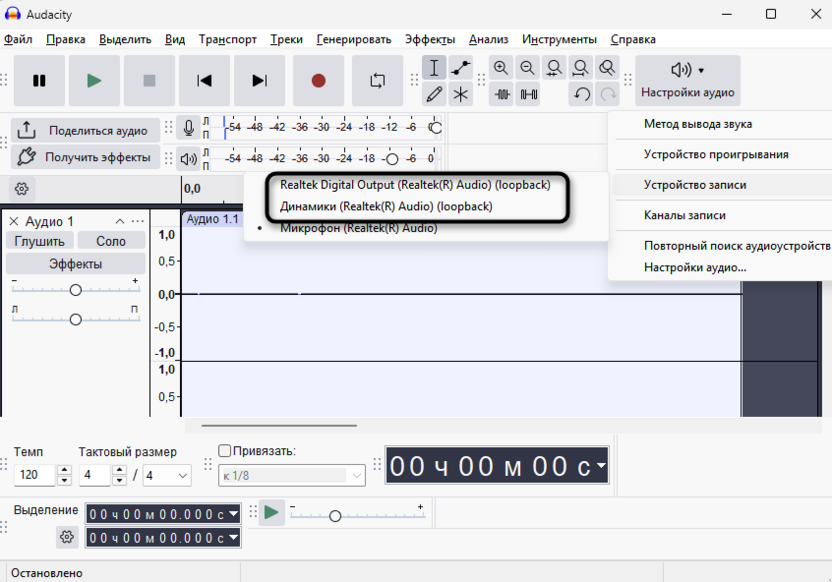Click the Skip to Start button

click(x=204, y=81)
